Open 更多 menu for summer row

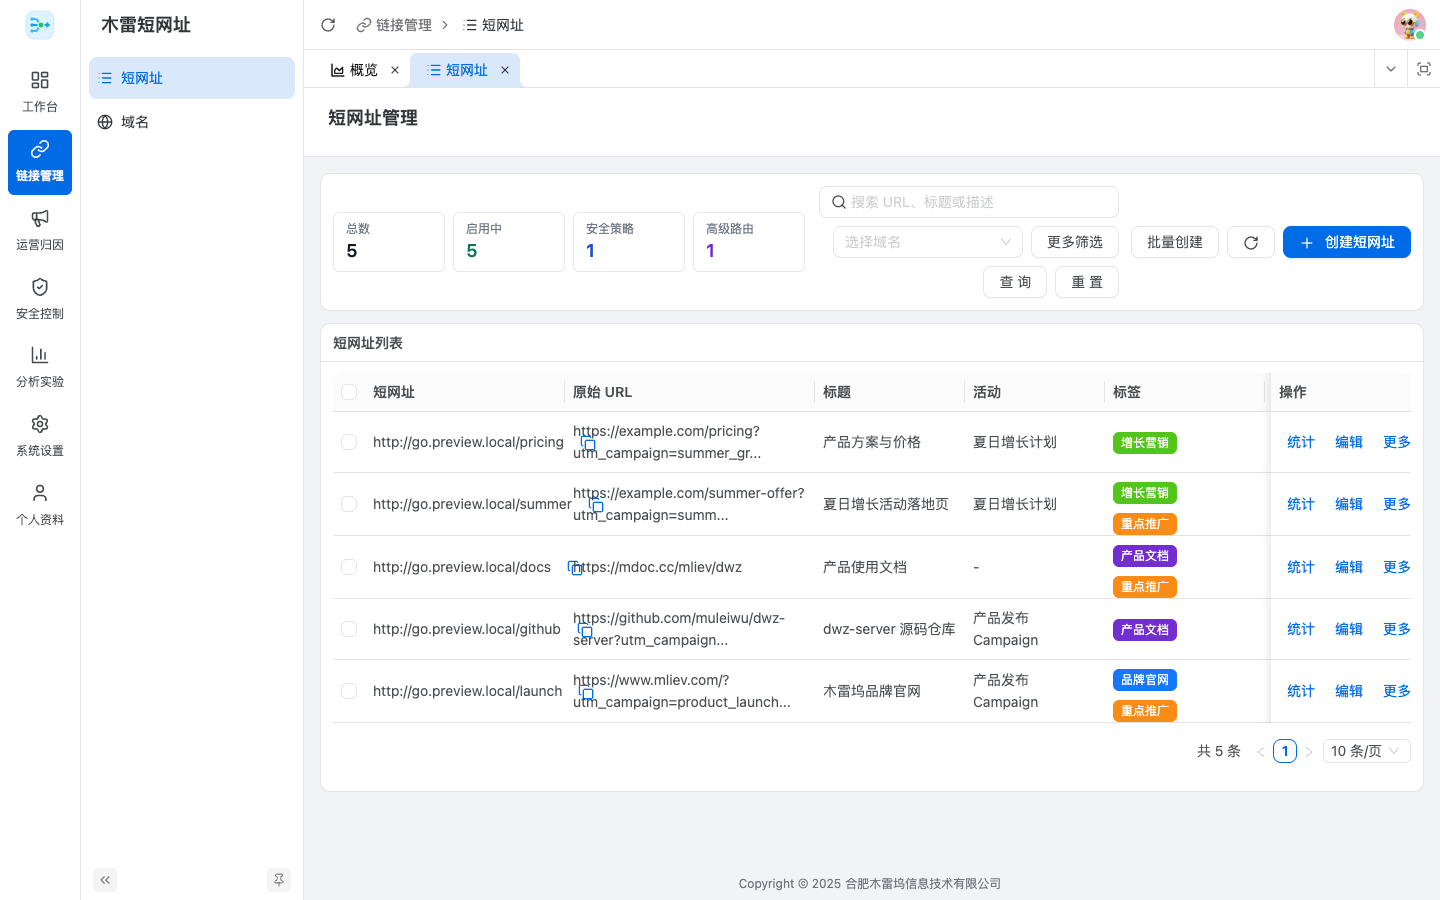point(1397,504)
